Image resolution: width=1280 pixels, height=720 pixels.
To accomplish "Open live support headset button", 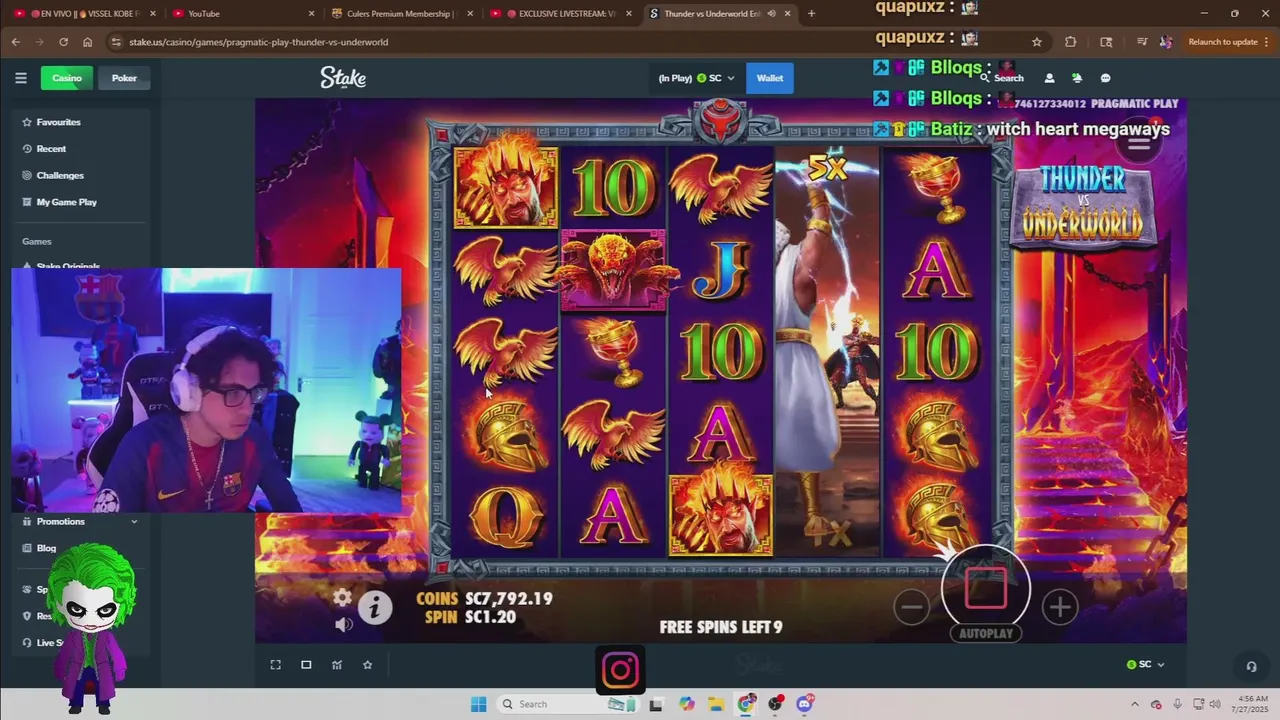I will (1251, 666).
